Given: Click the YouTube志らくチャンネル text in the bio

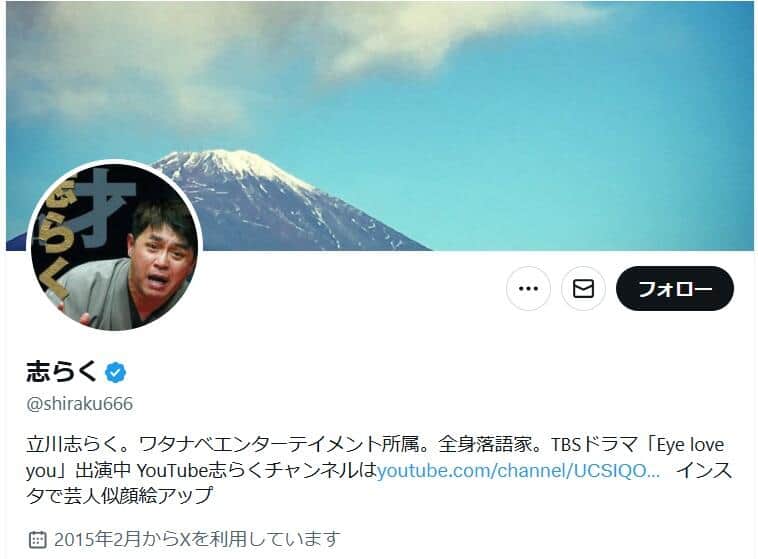Looking at the screenshot, I should [x=248, y=470].
